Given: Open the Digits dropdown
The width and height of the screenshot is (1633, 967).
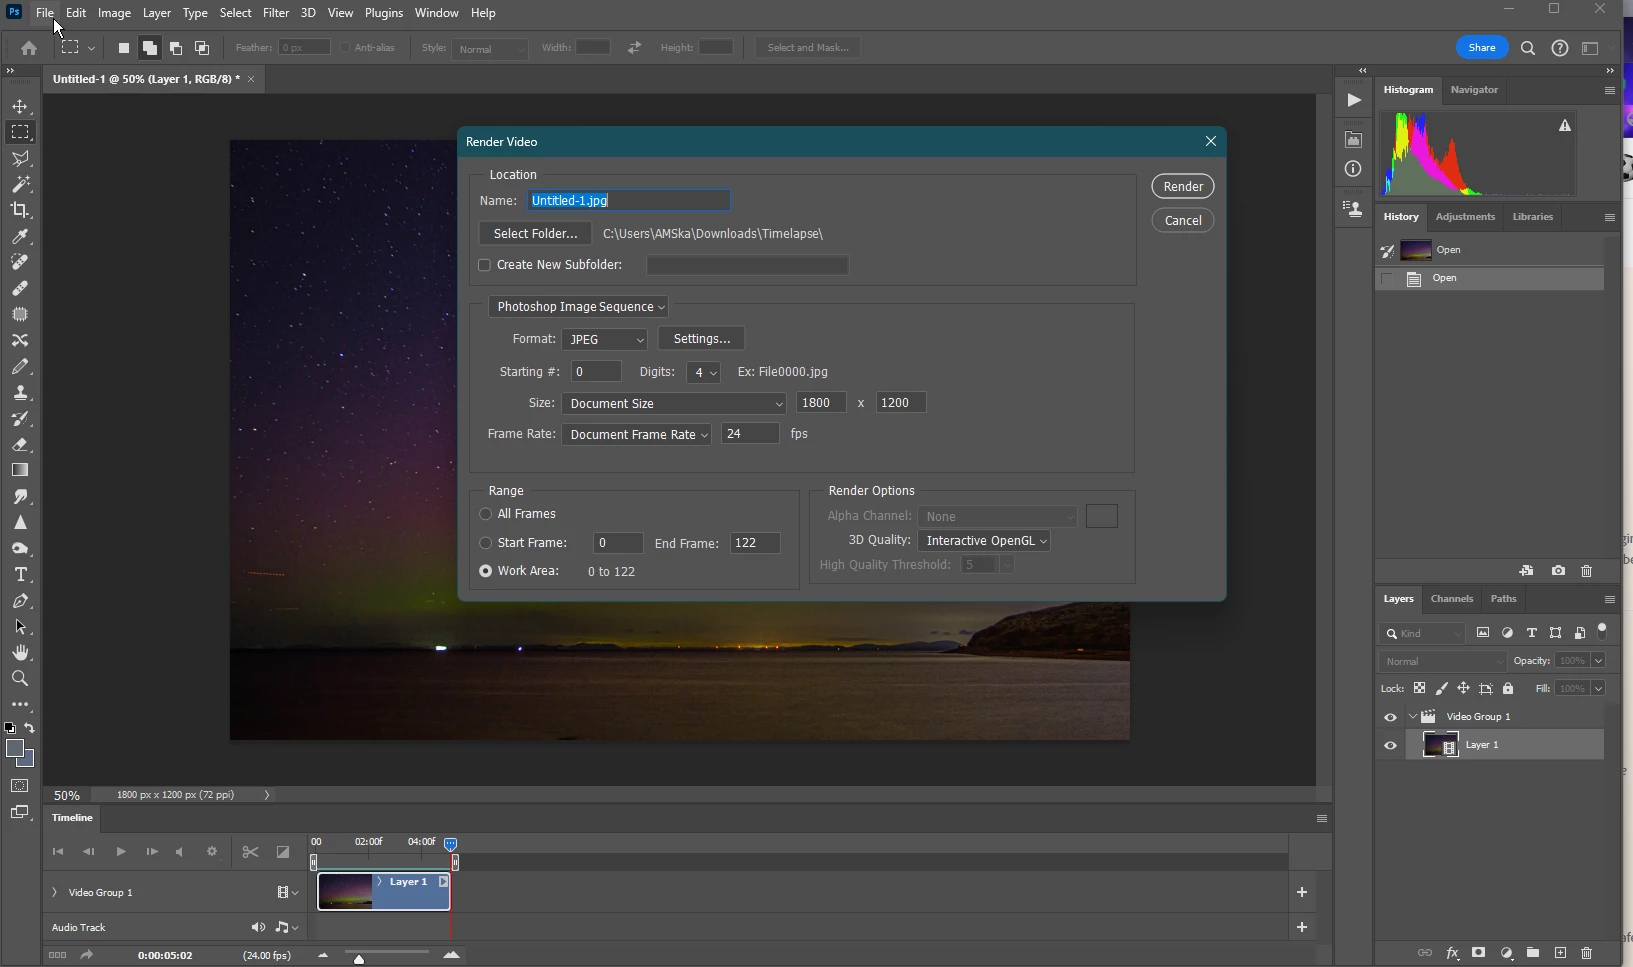Looking at the screenshot, I should click(703, 372).
